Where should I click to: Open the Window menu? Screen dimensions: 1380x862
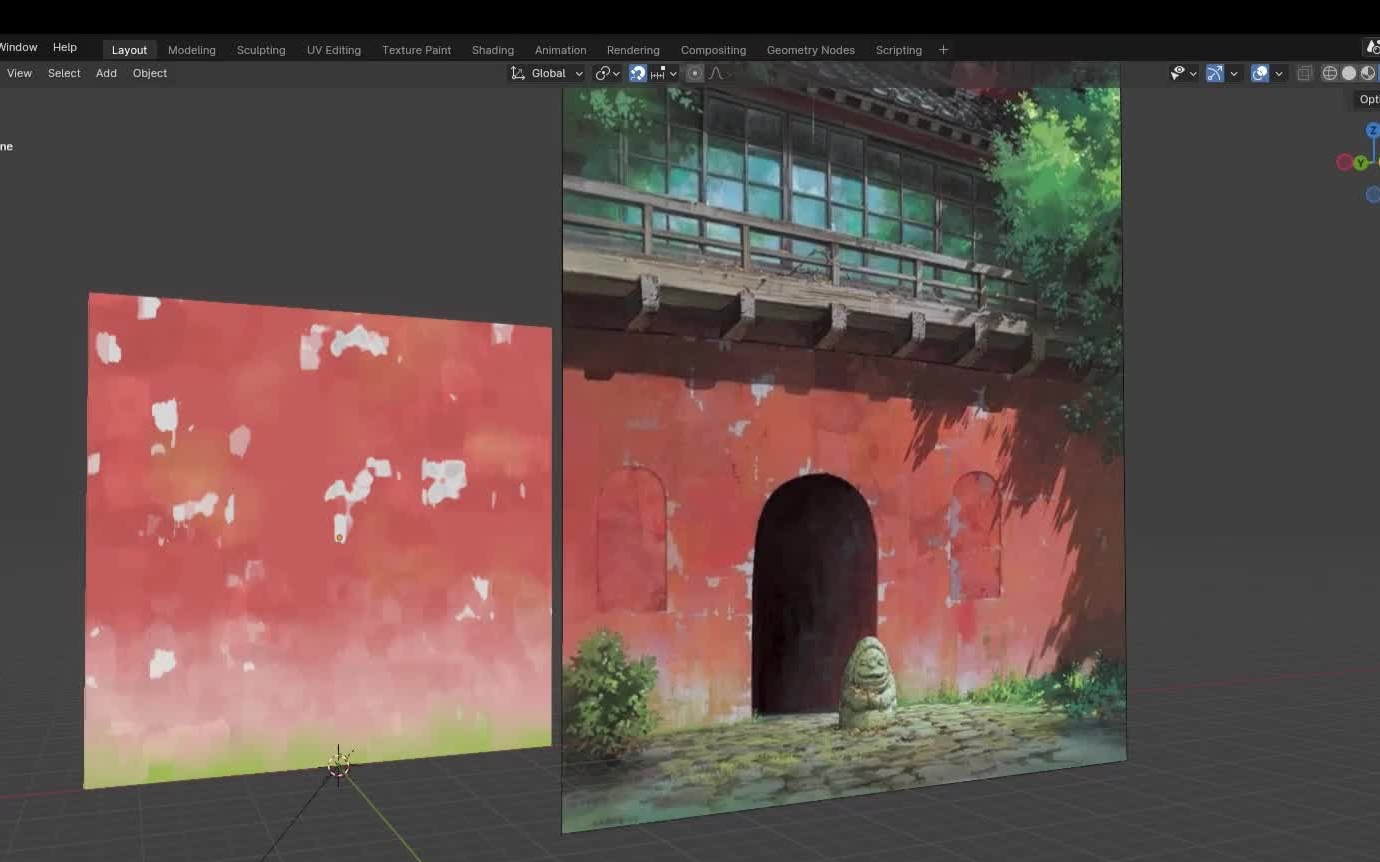18,47
